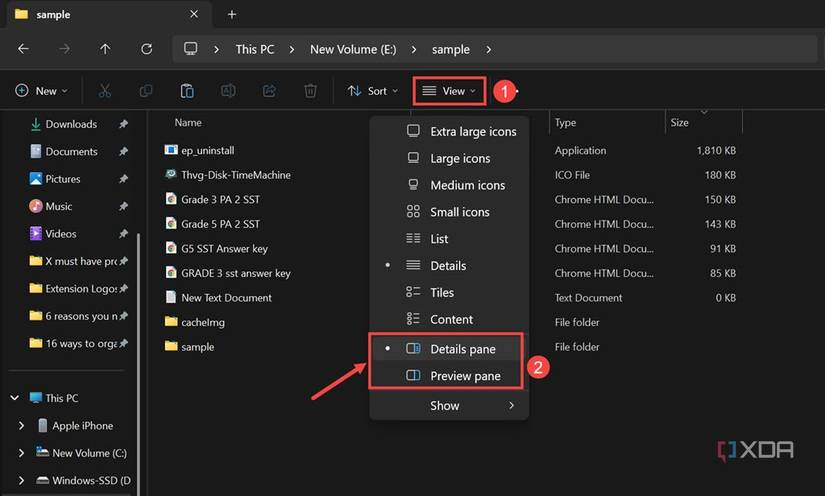825x496 pixels.
Task: Expand New Volume (C:) tree node
Action: pyautogui.click(x=21, y=453)
